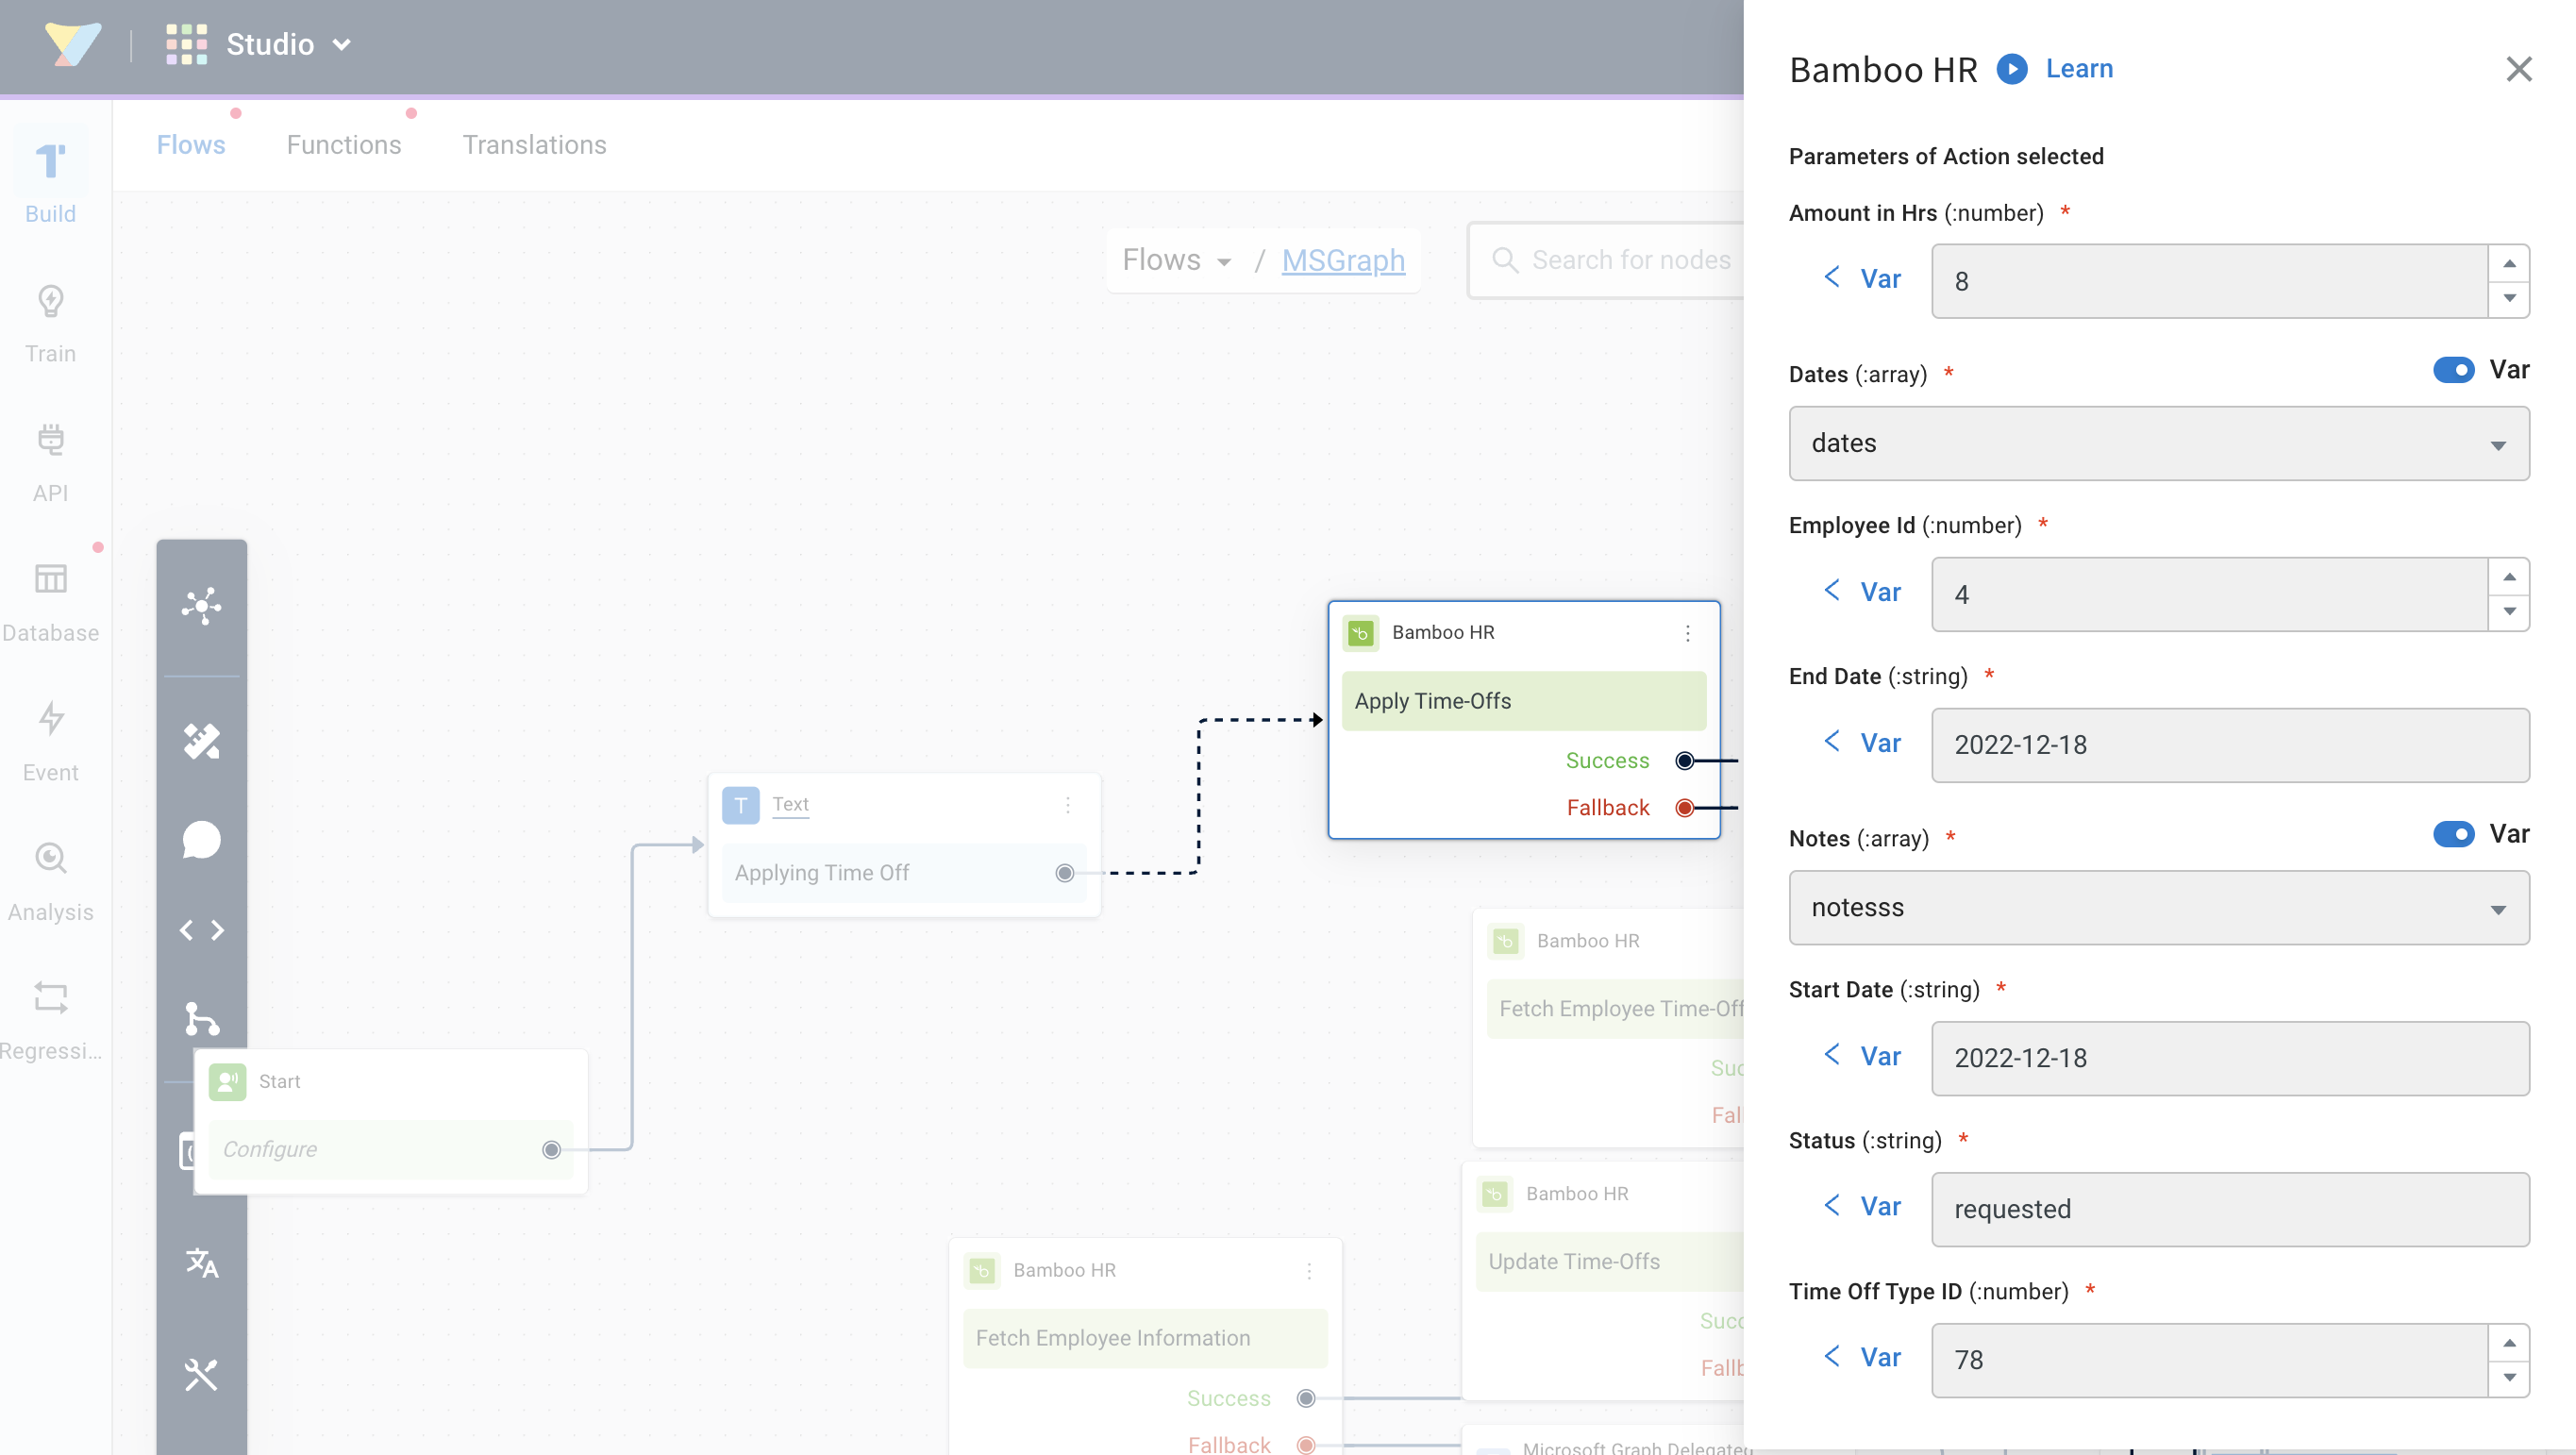The width and height of the screenshot is (2576, 1455).
Task: Click the Start node icon
Action: click(227, 1082)
